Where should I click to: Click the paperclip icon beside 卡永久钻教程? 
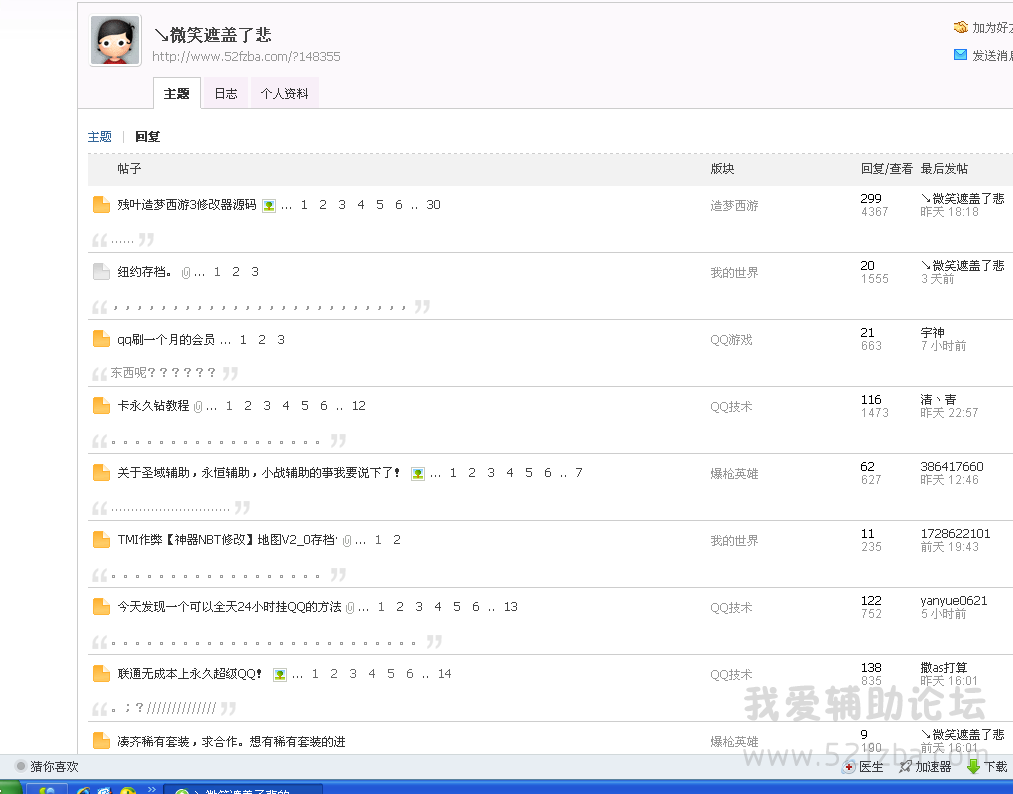[x=198, y=407]
